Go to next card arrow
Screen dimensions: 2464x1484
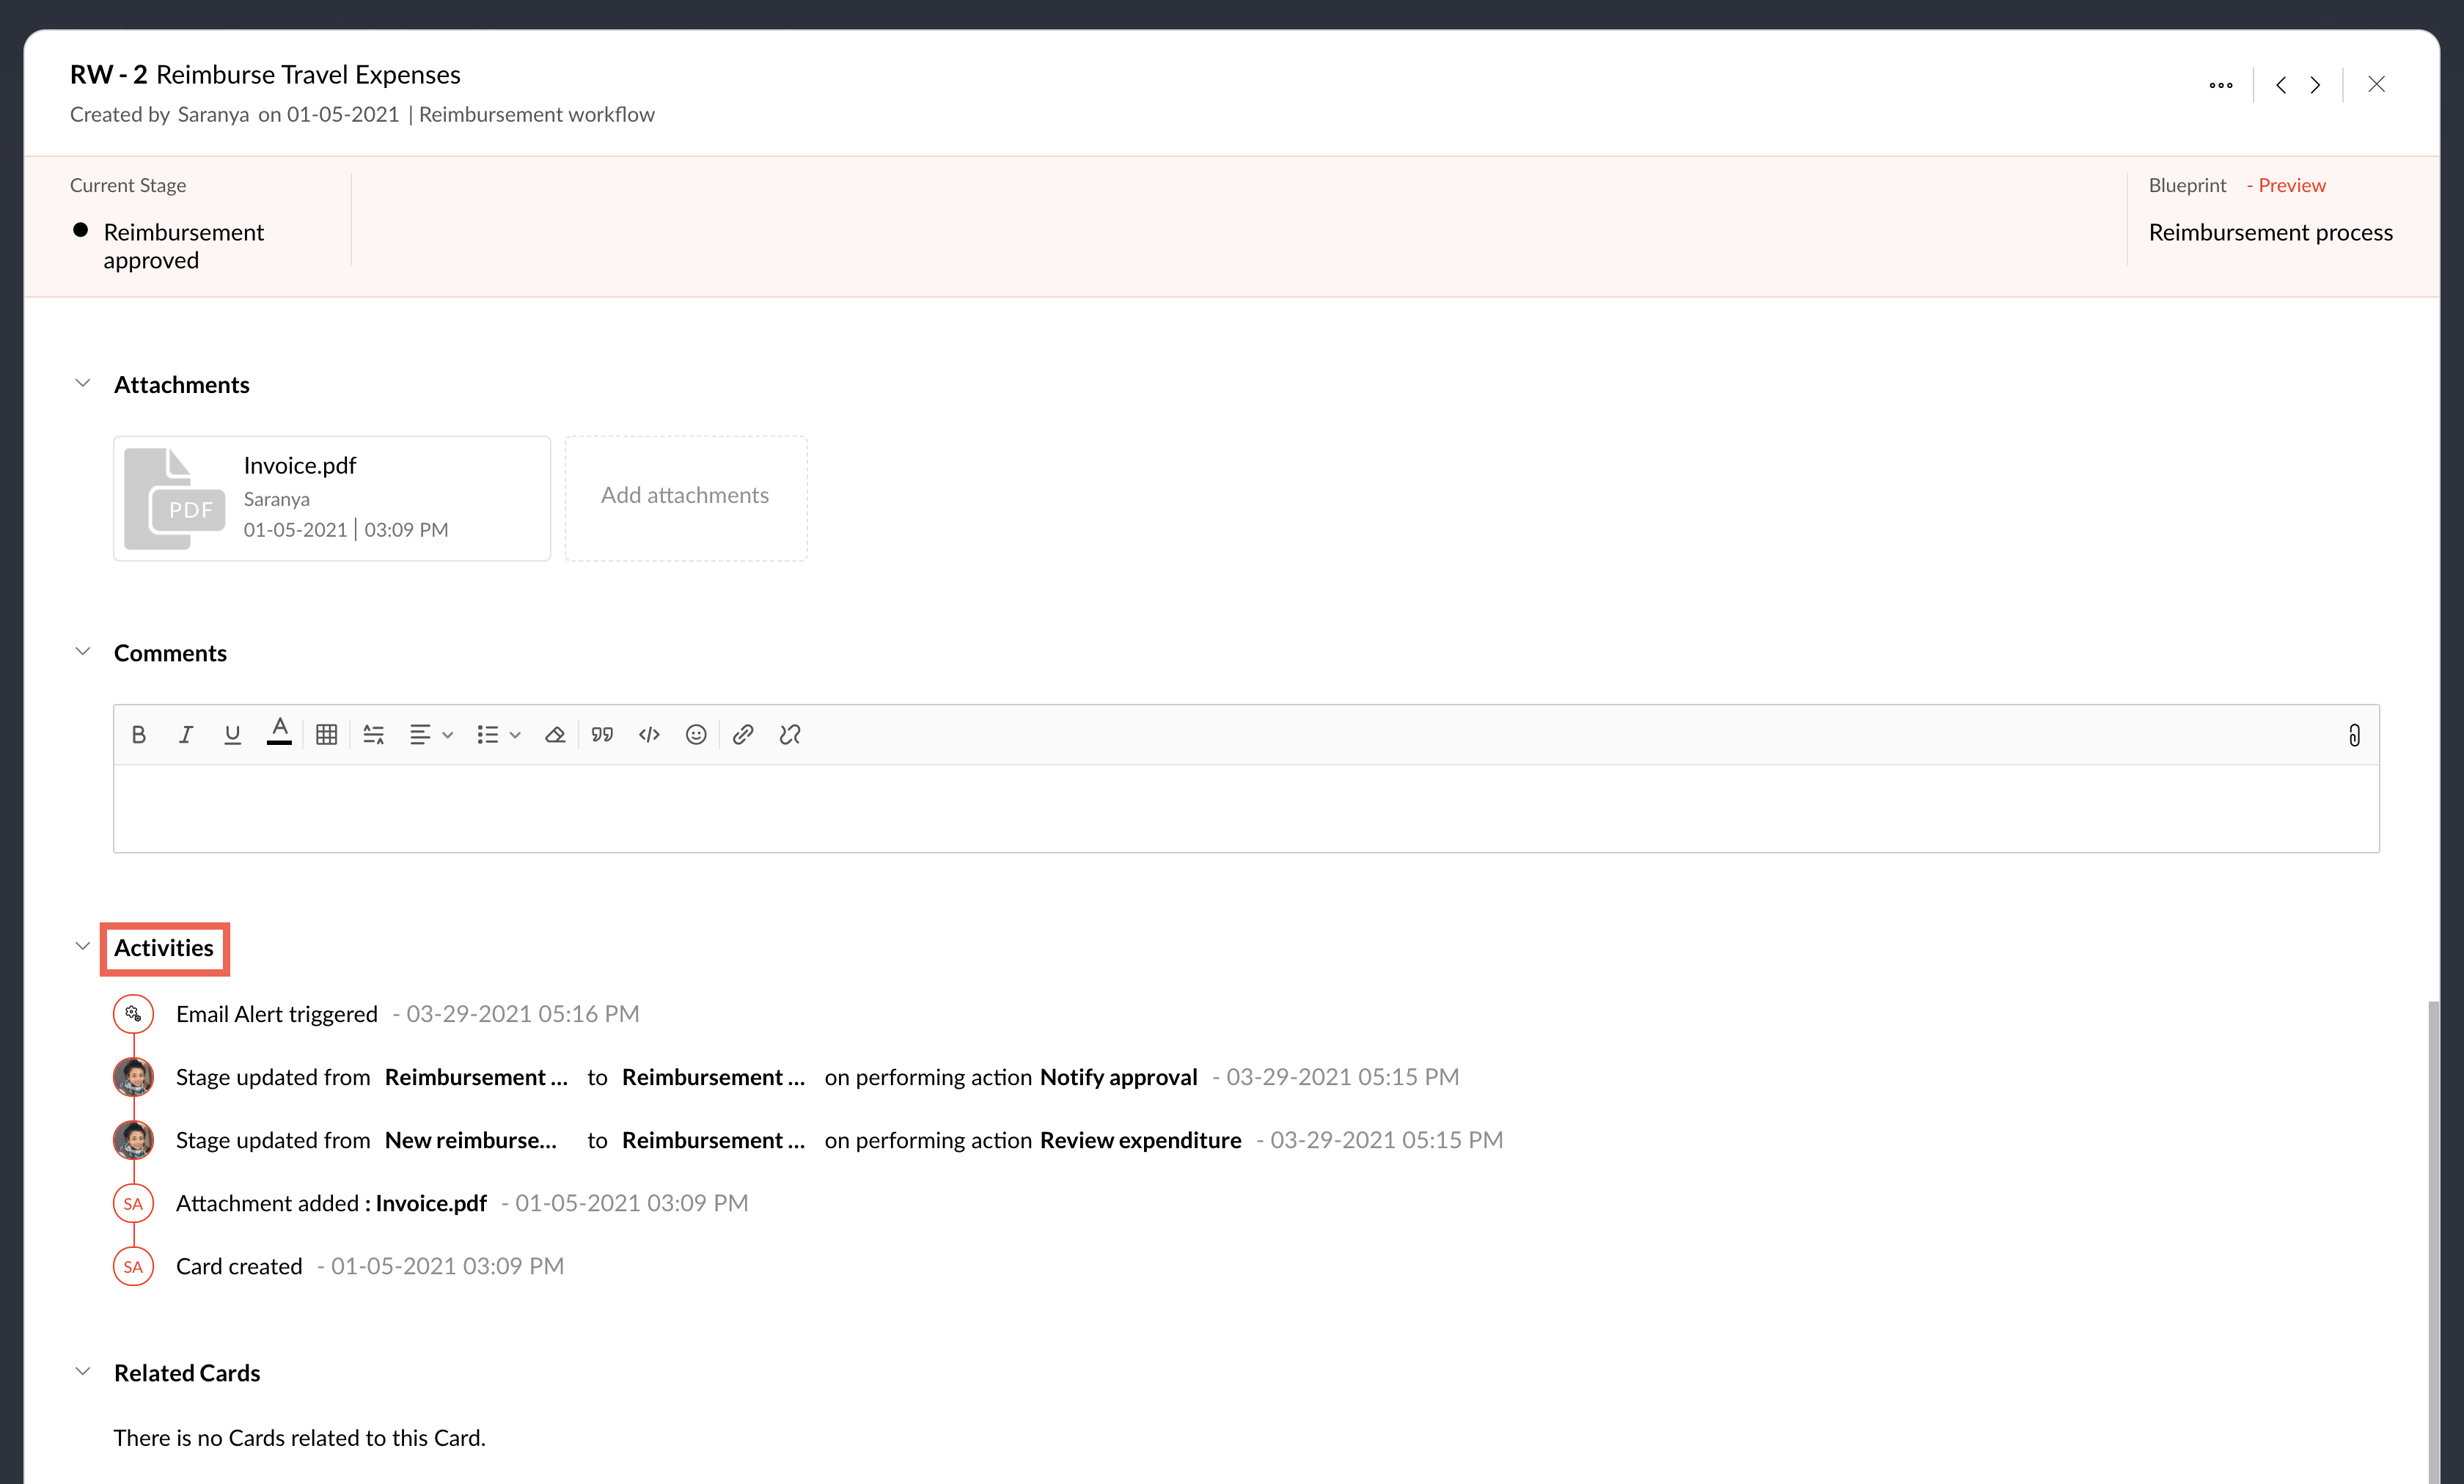click(2315, 85)
